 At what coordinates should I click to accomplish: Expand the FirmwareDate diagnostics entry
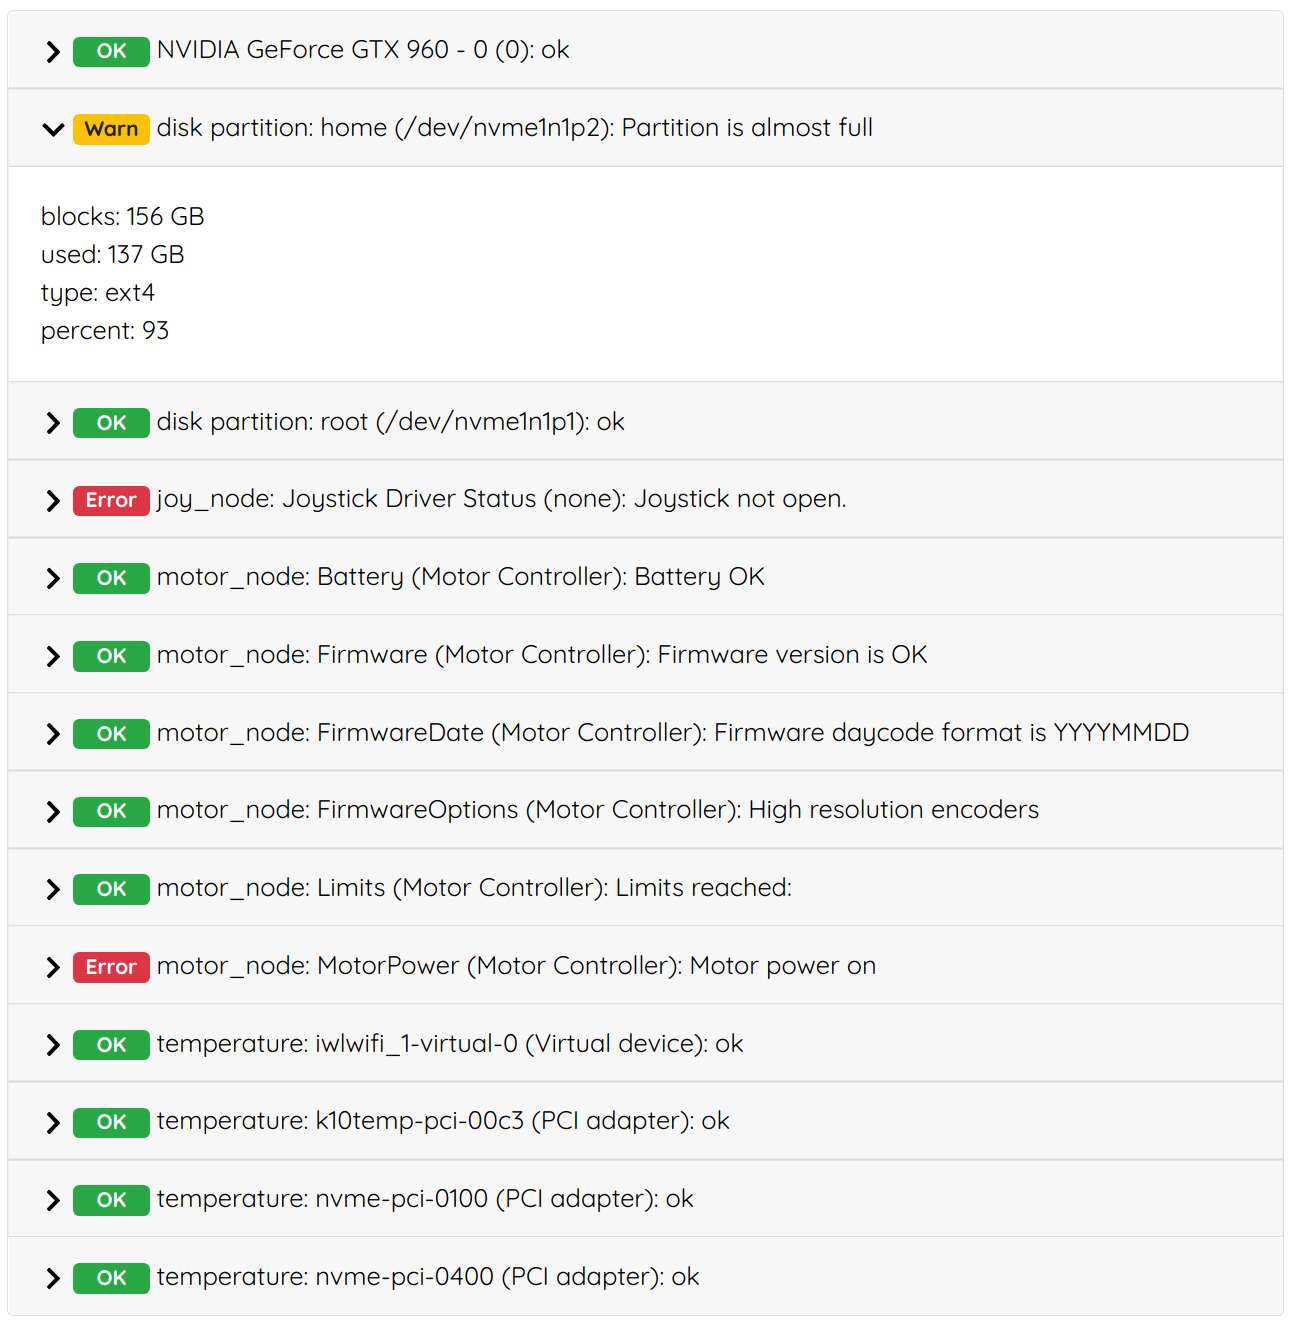[52, 733]
